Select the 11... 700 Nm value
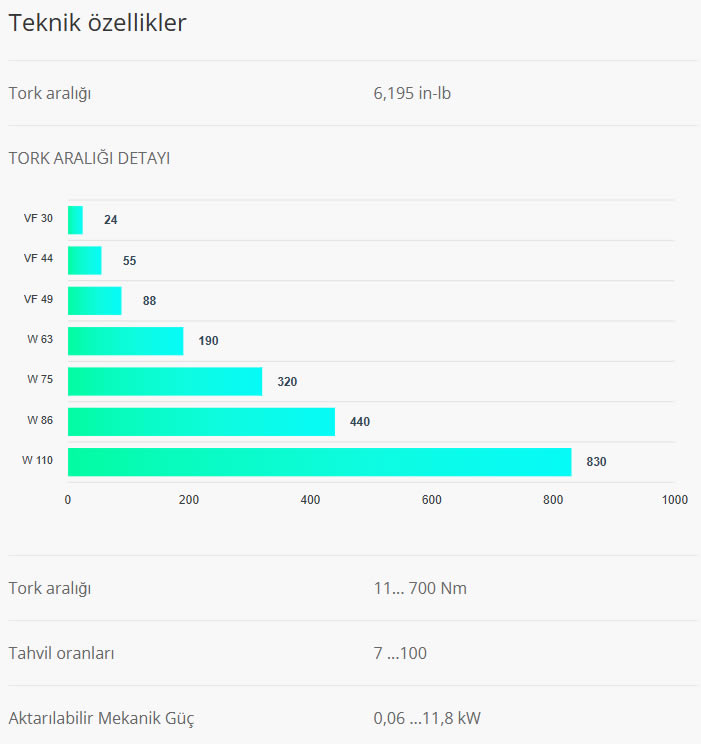 (x=420, y=588)
